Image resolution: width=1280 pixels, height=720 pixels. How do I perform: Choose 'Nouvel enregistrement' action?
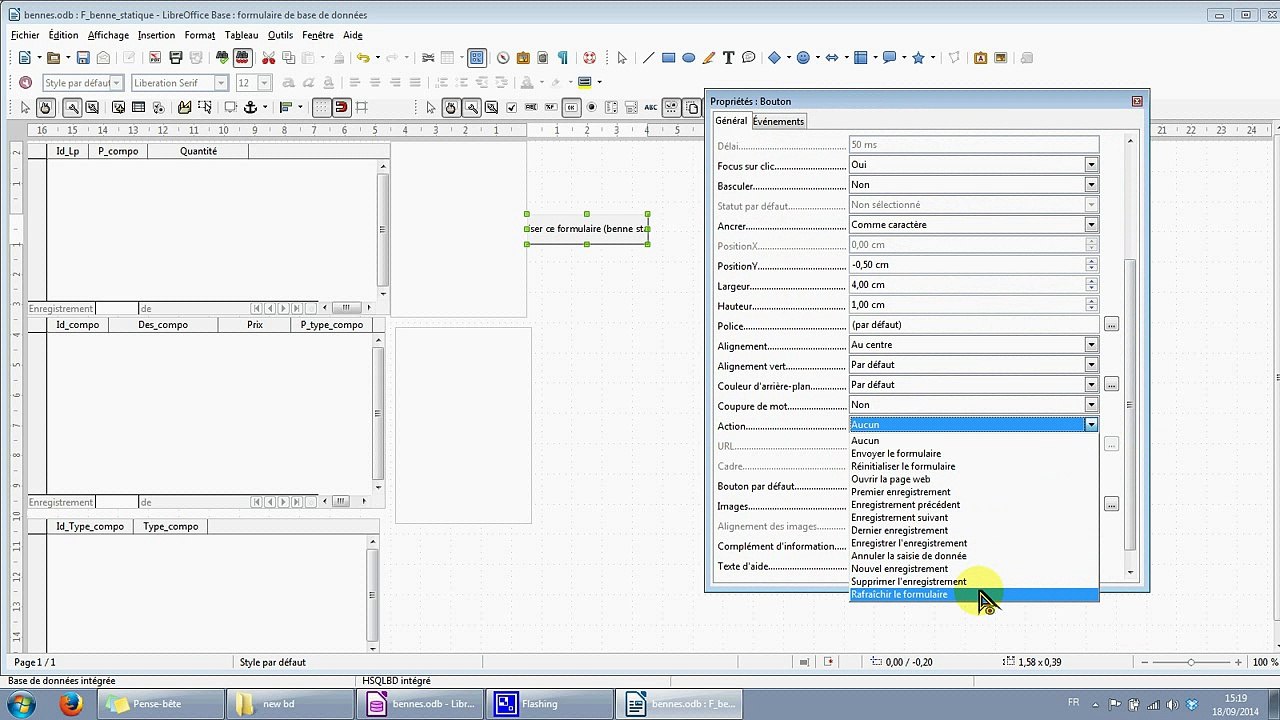coord(974,569)
